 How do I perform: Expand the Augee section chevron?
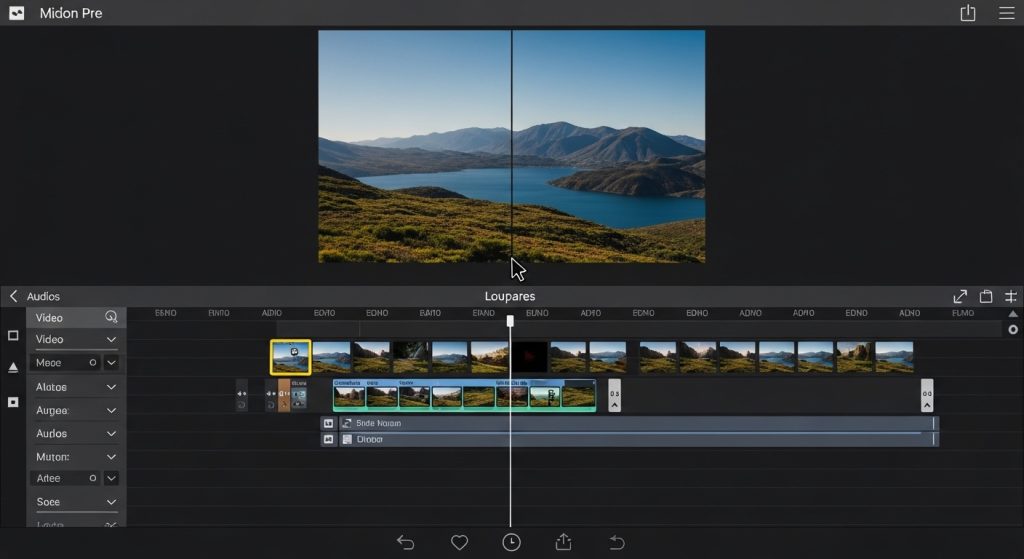[x=111, y=411]
